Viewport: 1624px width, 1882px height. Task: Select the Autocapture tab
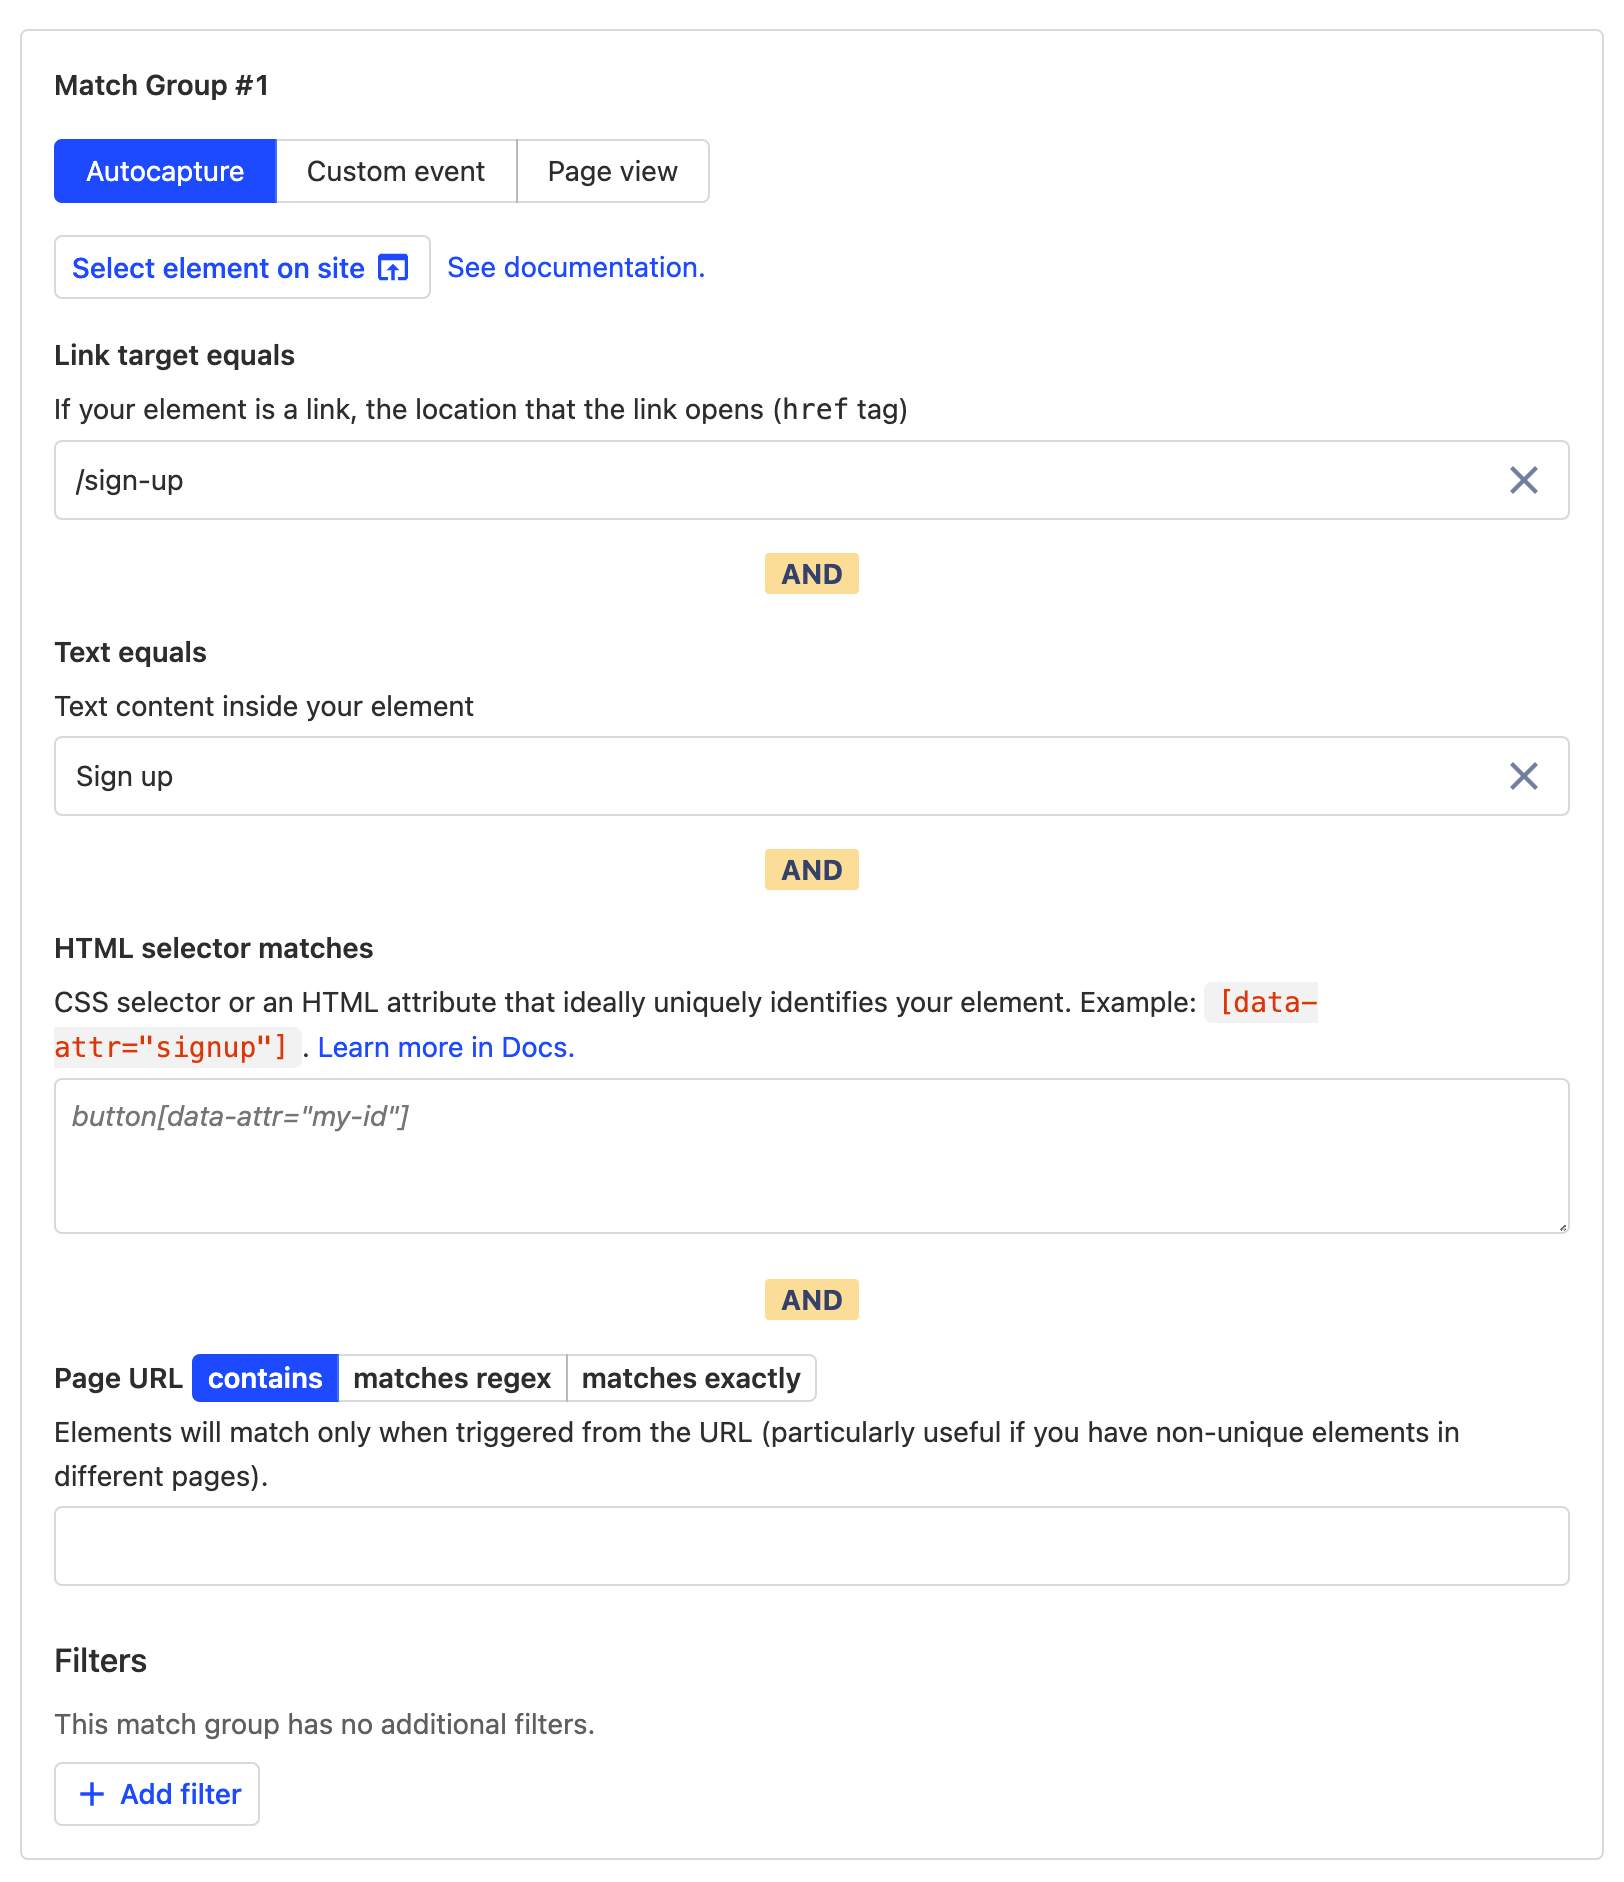tap(164, 171)
